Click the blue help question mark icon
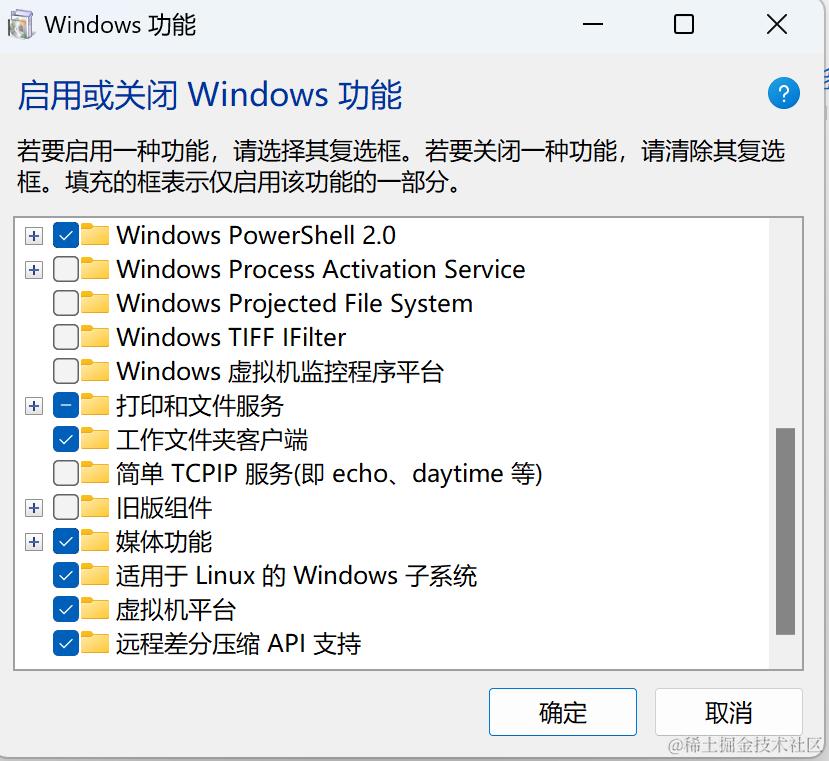This screenshot has height=761, width=829. [x=783, y=94]
